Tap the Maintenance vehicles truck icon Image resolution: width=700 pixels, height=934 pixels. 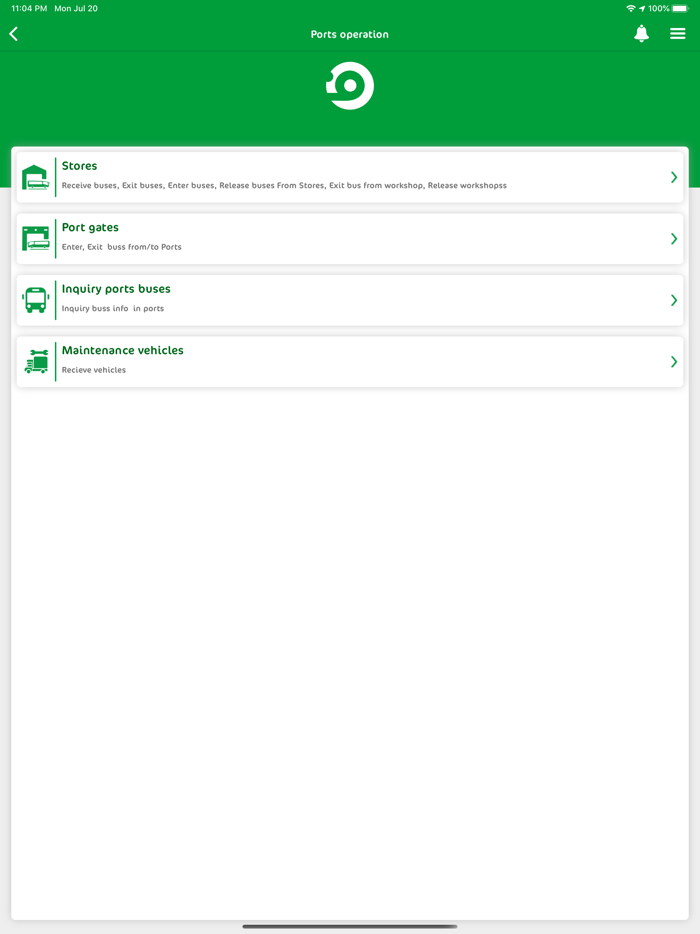pos(36,362)
